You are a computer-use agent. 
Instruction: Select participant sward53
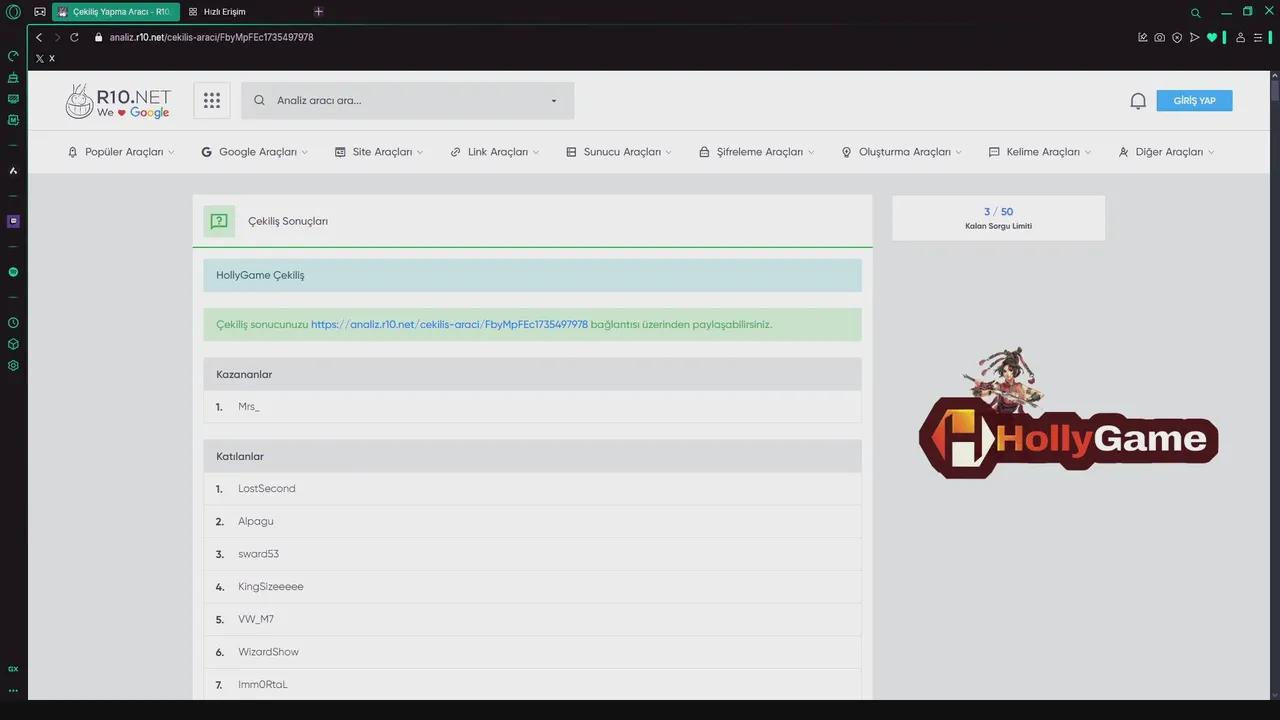point(258,554)
